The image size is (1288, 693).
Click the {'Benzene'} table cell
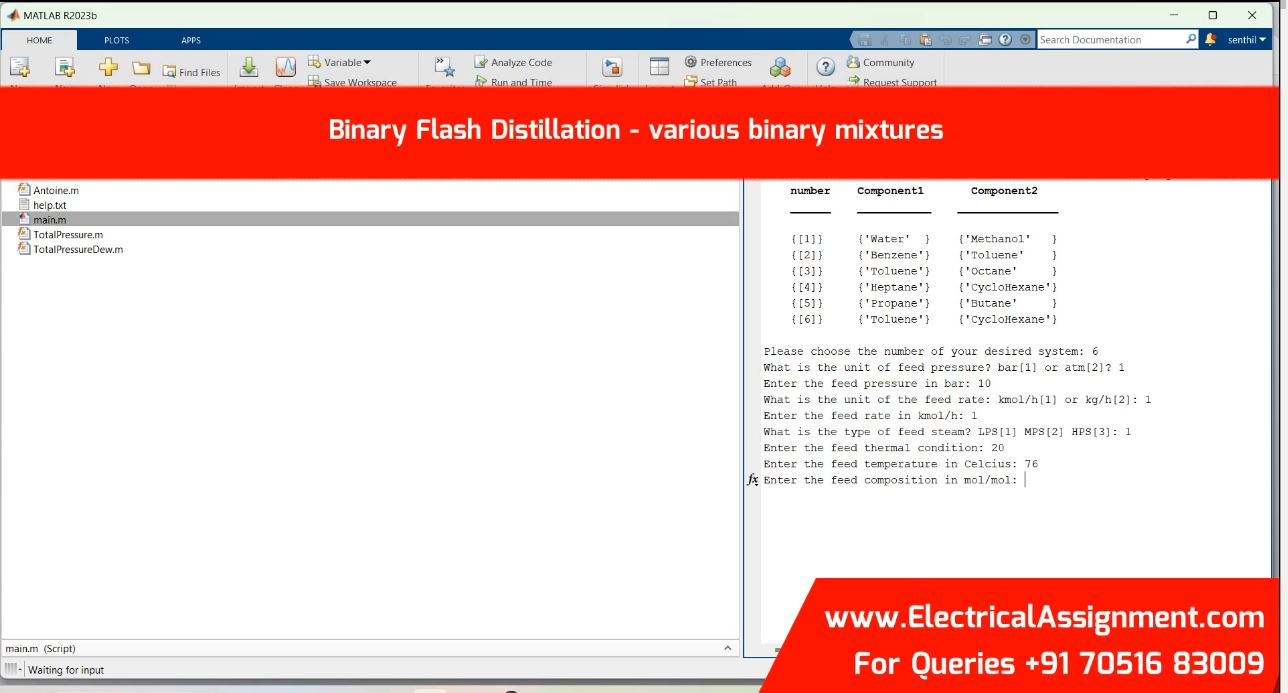(x=894, y=256)
